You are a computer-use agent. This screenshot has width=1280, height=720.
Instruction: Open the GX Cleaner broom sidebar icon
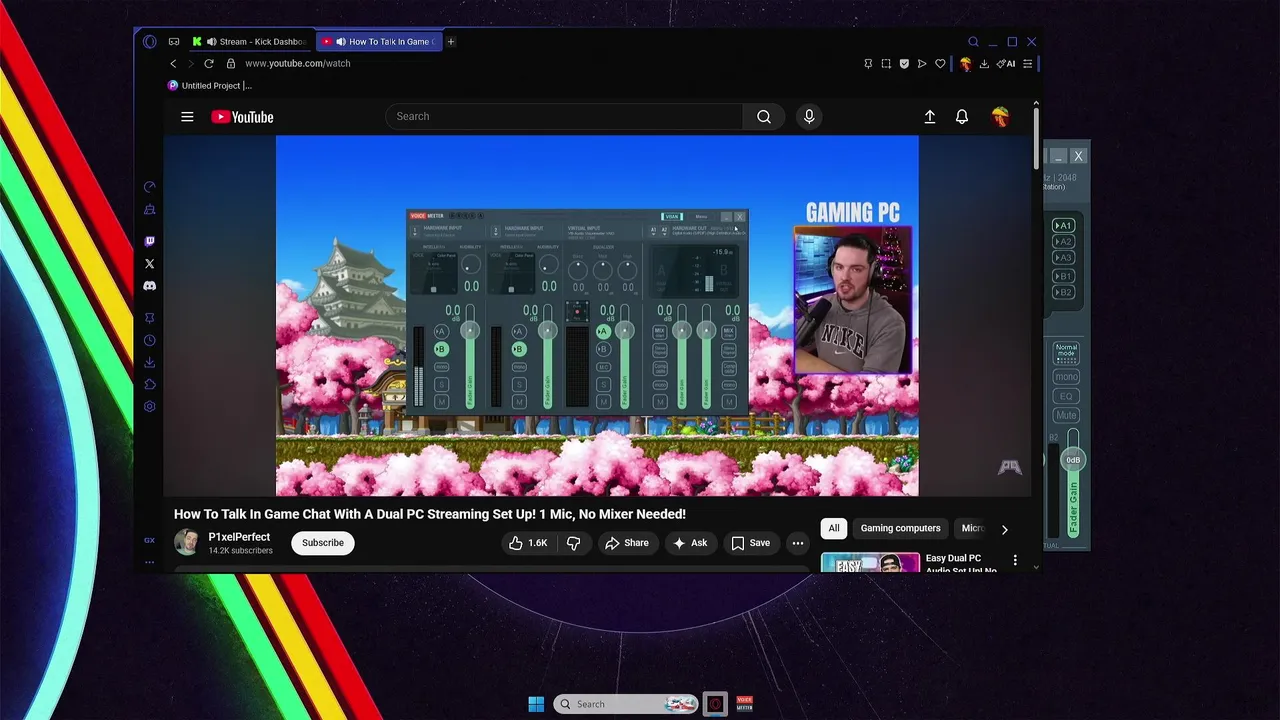click(x=150, y=210)
